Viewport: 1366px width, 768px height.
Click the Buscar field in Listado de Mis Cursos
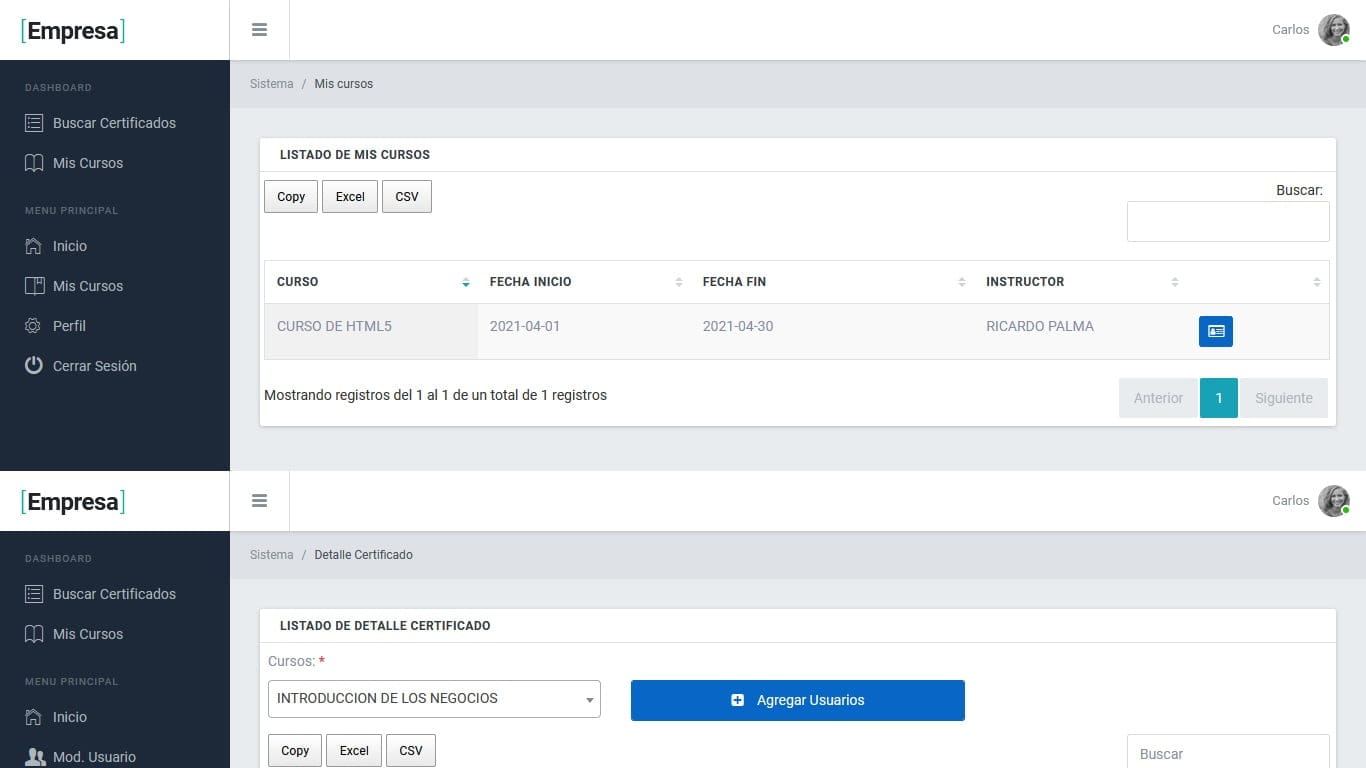point(1227,221)
